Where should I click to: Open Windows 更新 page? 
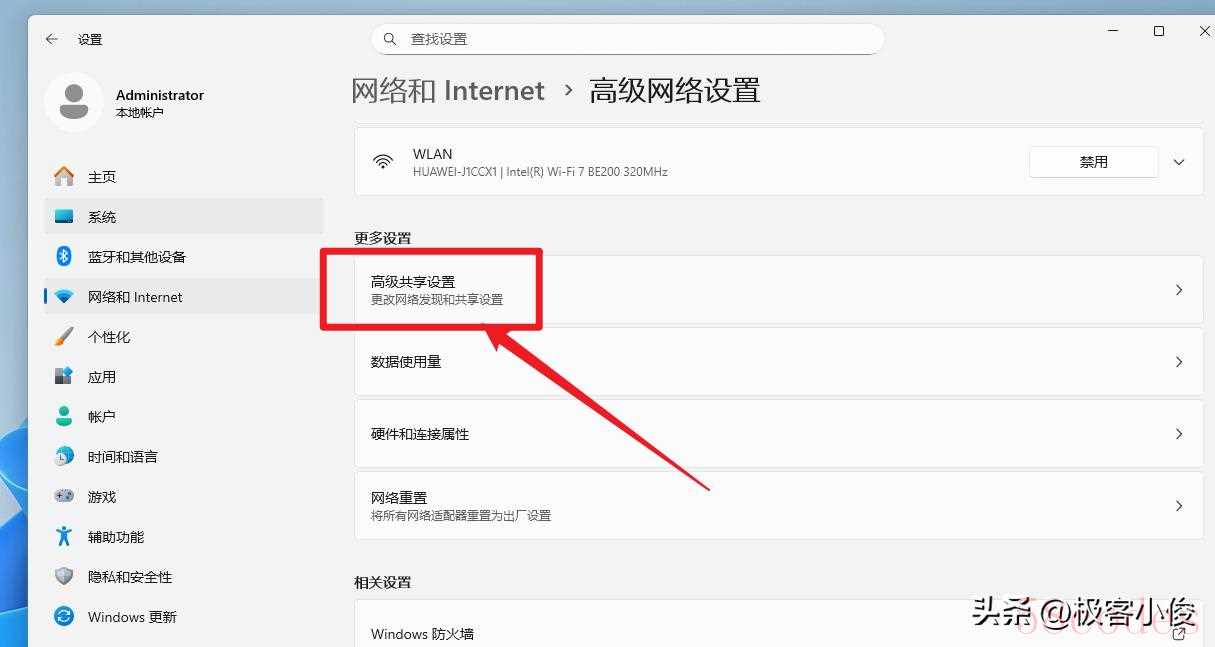coord(184,617)
